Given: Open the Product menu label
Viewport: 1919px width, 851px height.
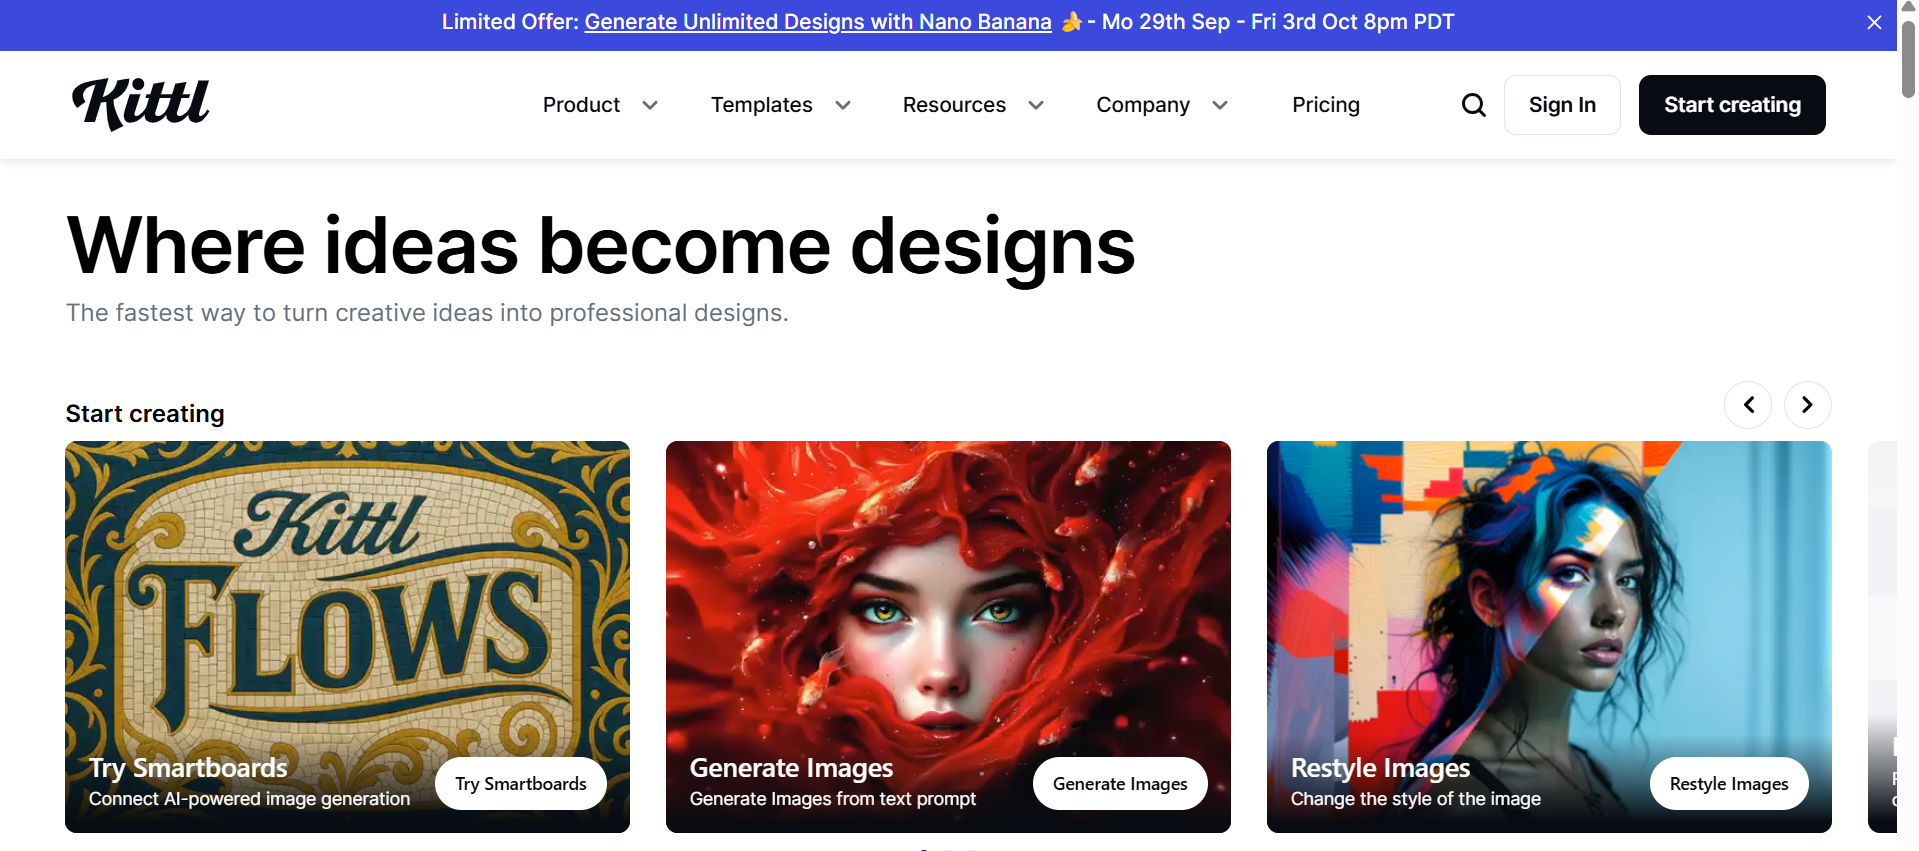Looking at the screenshot, I should pyautogui.click(x=581, y=105).
